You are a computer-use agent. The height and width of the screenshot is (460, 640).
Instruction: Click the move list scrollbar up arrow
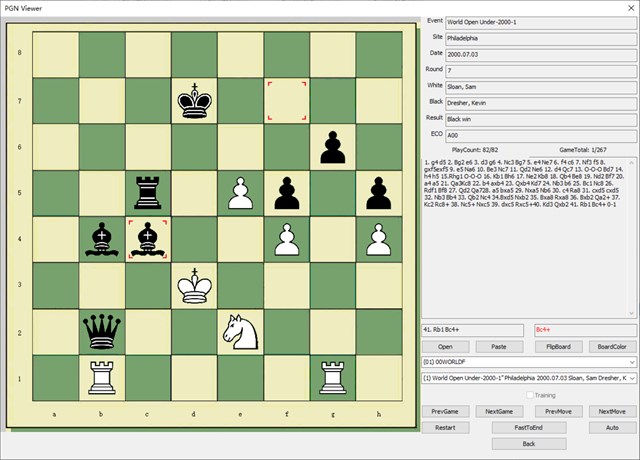pyautogui.click(x=632, y=162)
